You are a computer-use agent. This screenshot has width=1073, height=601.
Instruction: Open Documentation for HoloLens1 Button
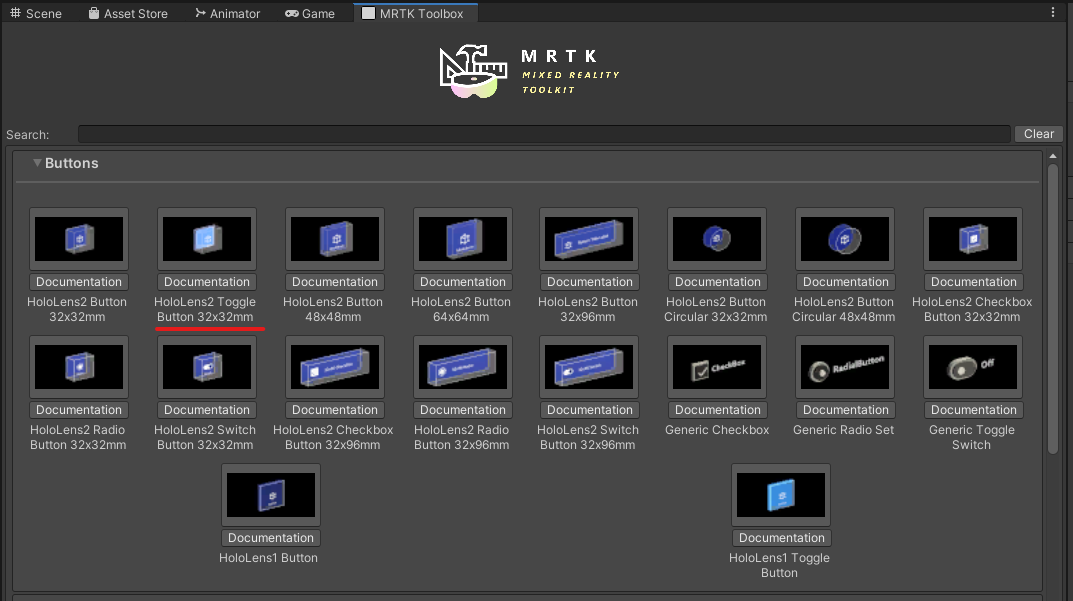(271, 538)
